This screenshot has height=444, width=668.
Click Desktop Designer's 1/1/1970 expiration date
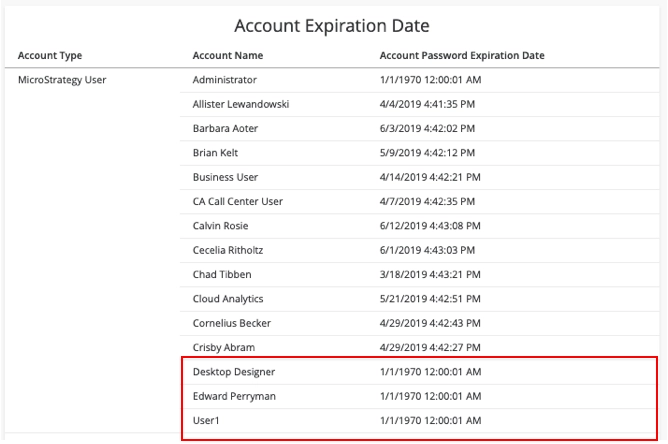click(430, 372)
